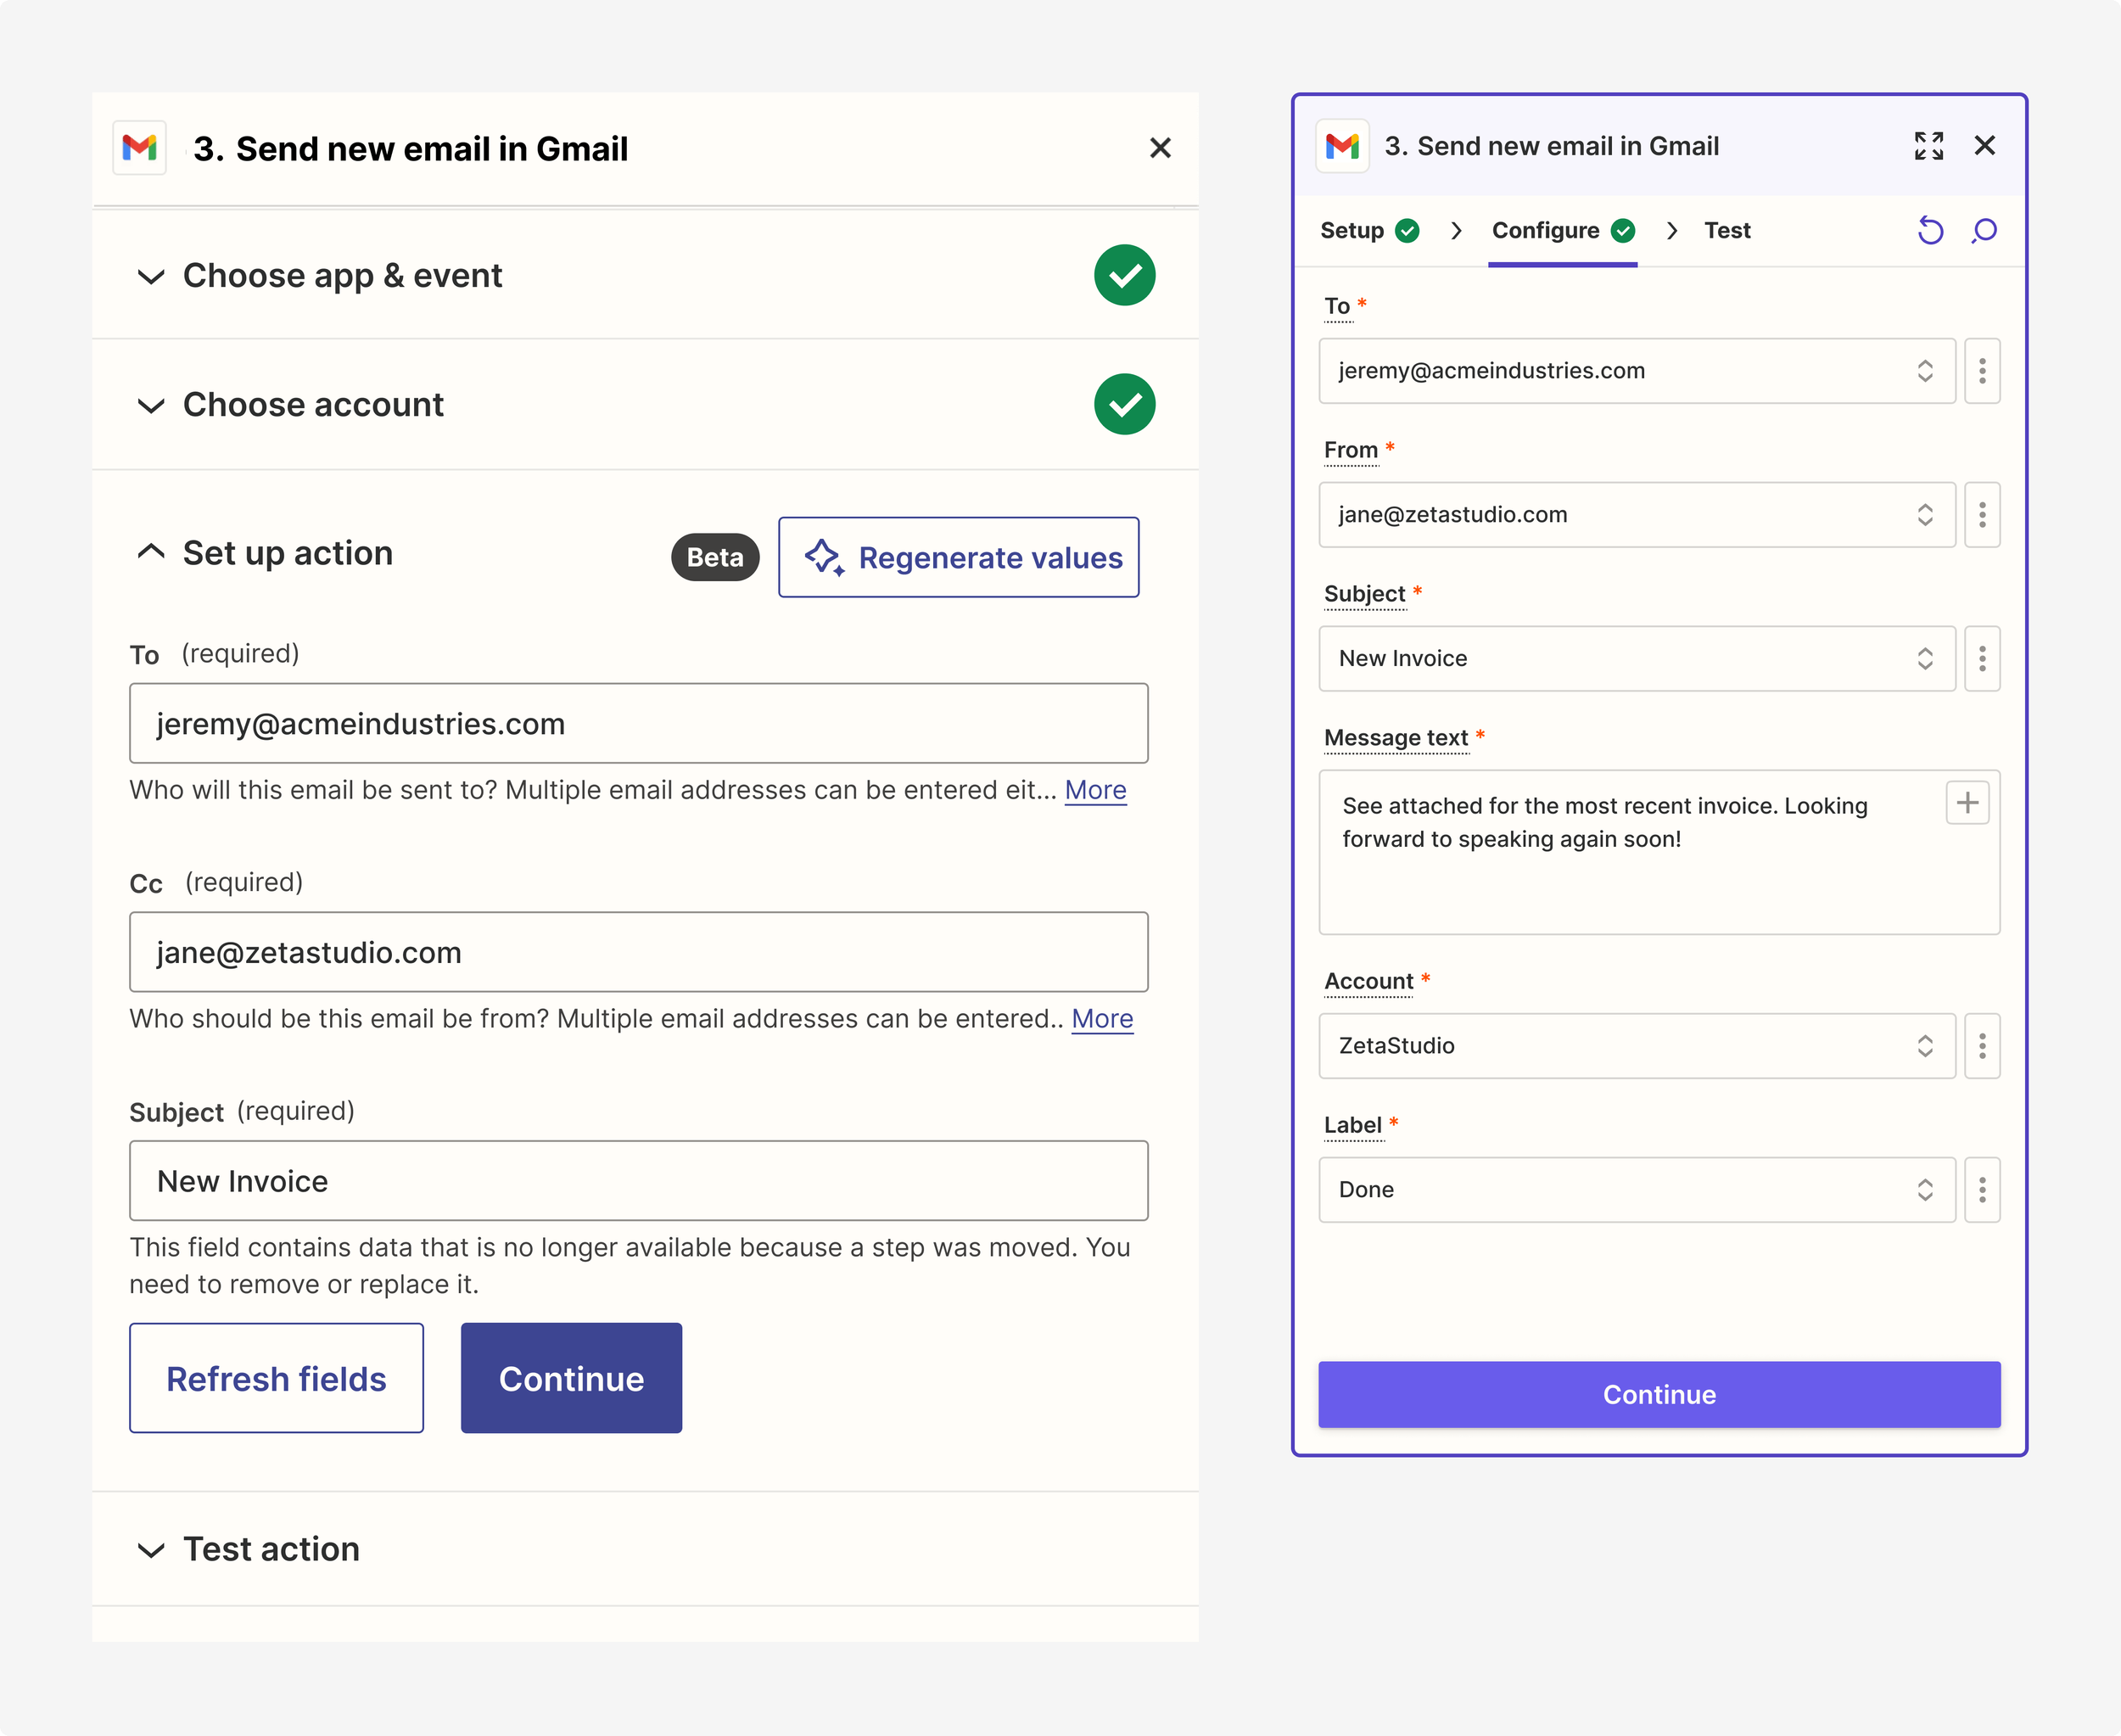Click the expand fullscreen icon in right panel
The image size is (2121, 1736).
pyautogui.click(x=1928, y=146)
